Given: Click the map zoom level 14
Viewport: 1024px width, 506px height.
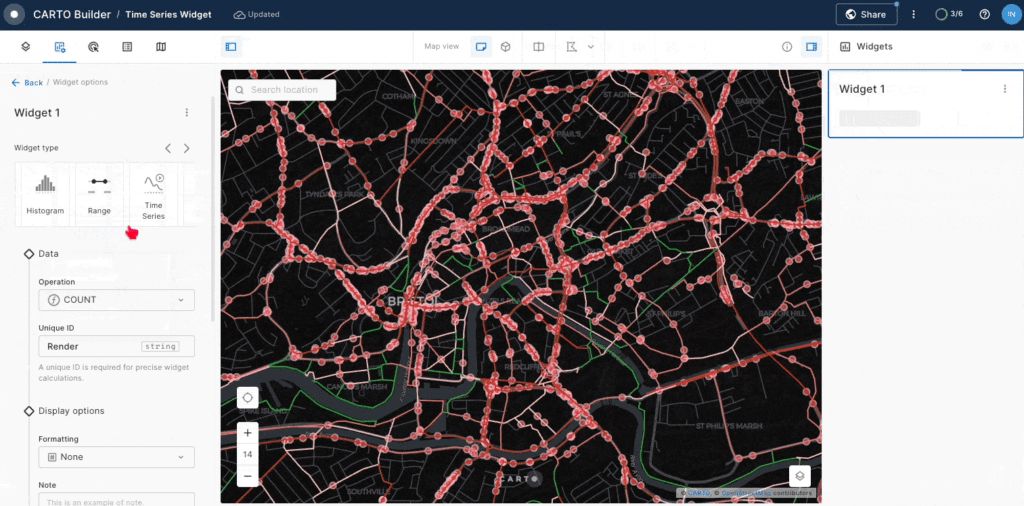Looking at the screenshot, I should pyautogui.click(x=248, y=454).
